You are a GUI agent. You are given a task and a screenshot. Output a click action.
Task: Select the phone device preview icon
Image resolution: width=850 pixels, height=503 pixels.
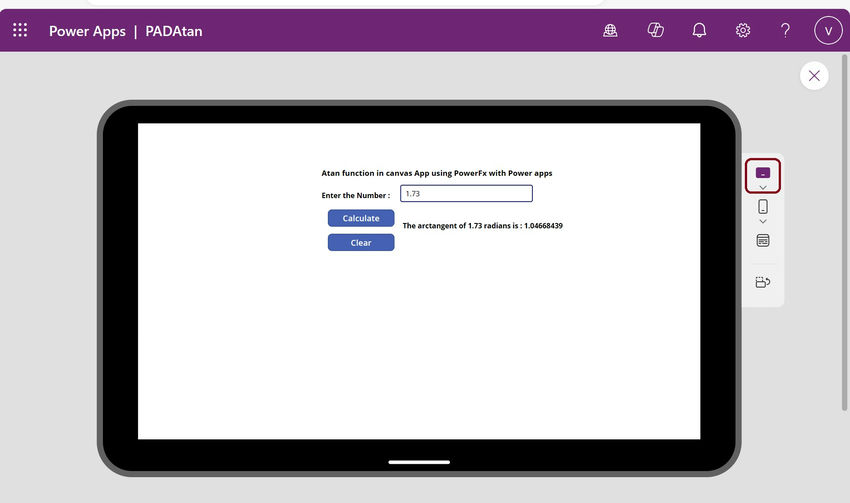(x=763, y=207)
